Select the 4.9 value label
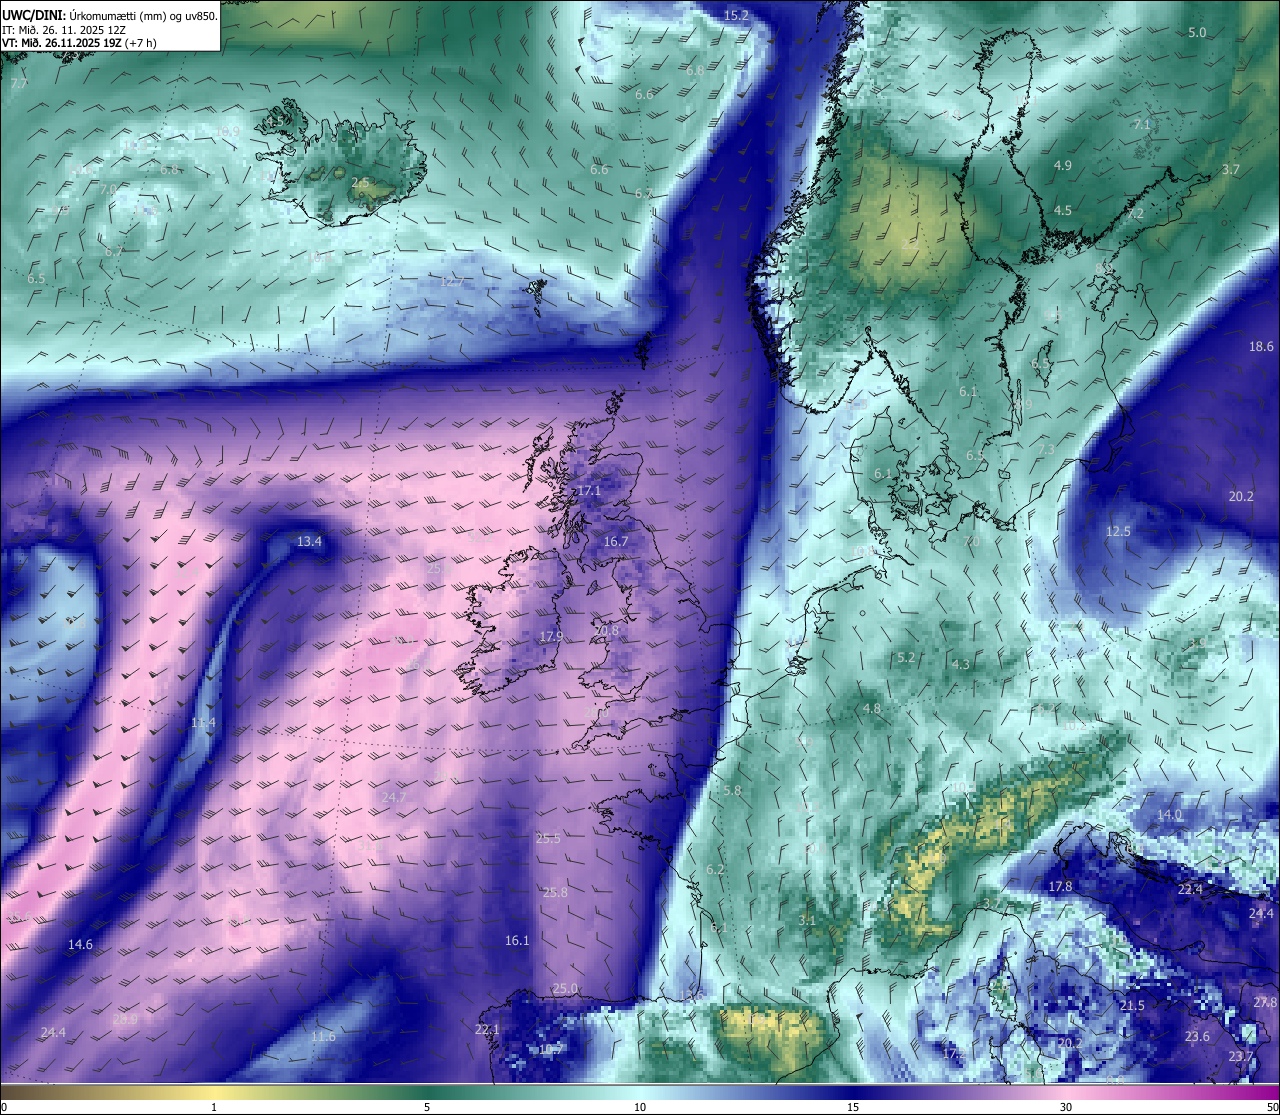This screenshot has height=1115, width=1280. (1063, 165)
